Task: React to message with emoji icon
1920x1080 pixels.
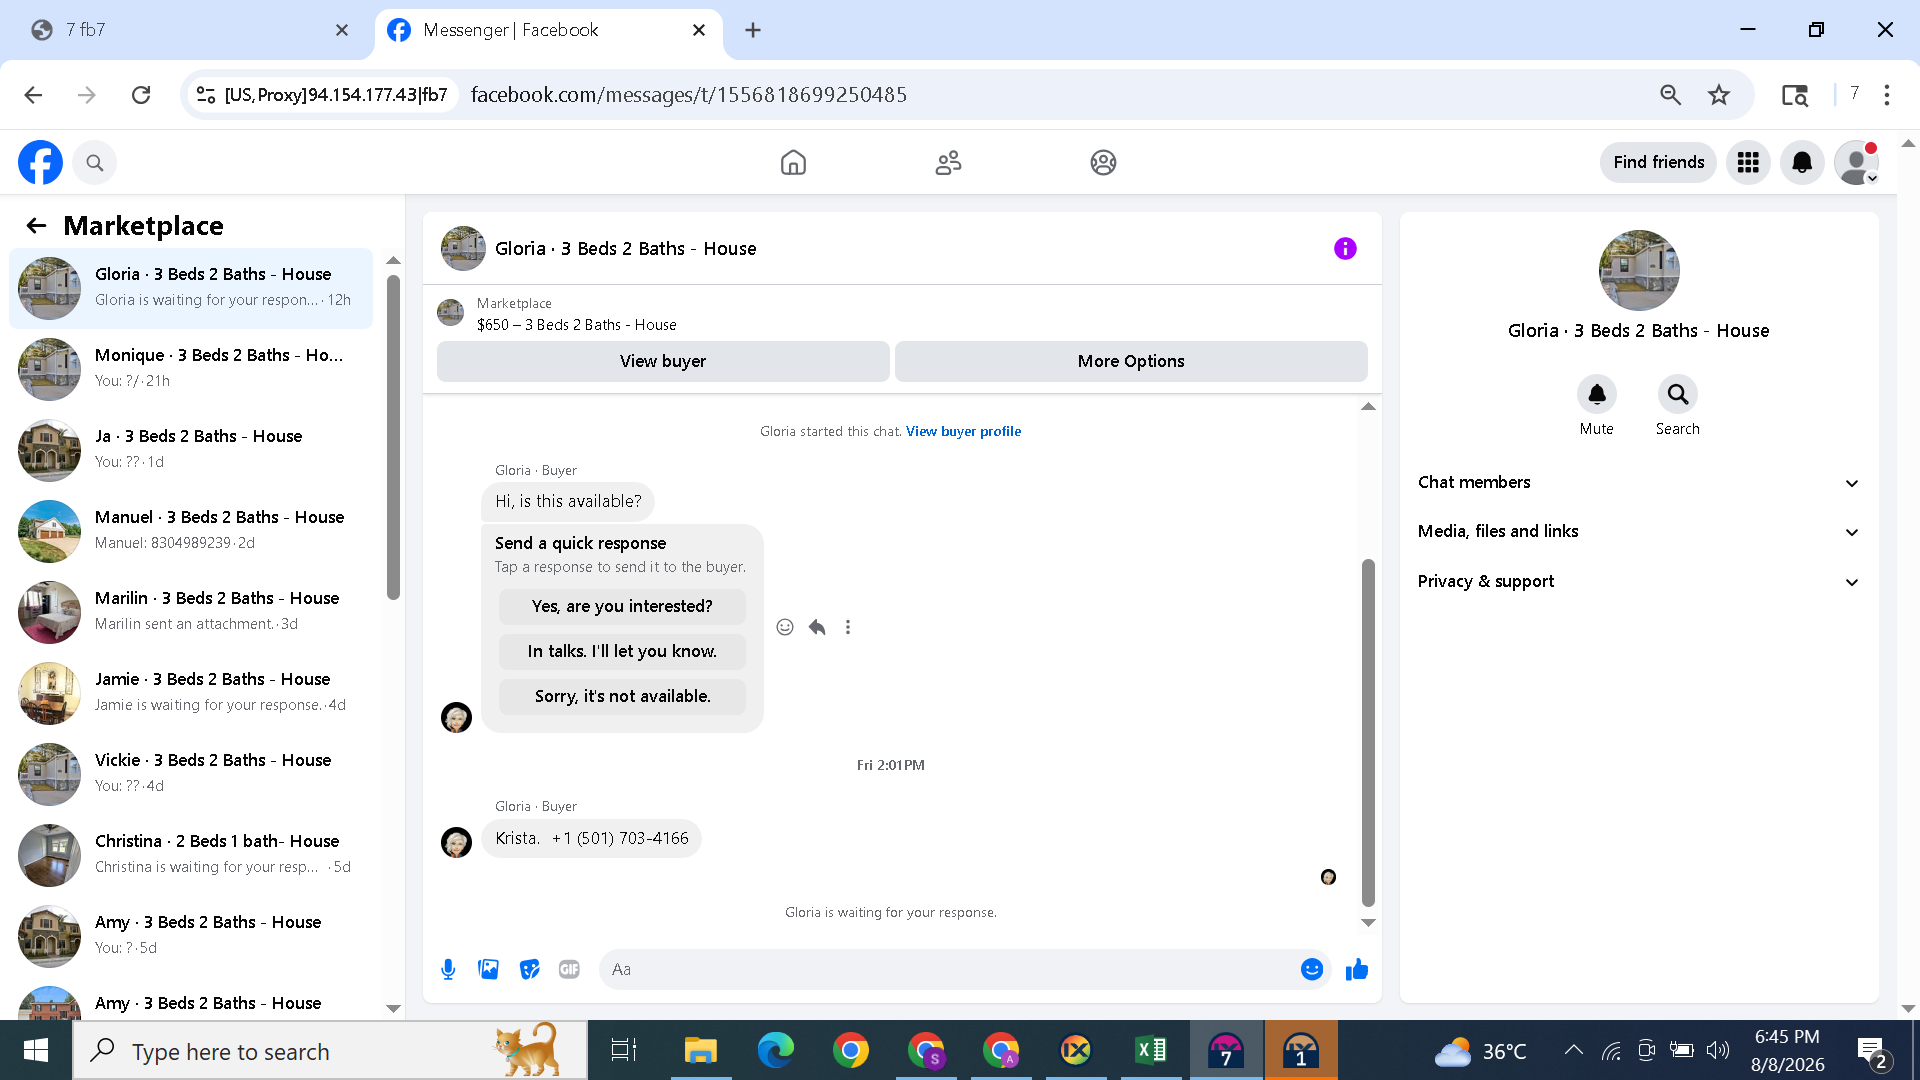Action: (x=785, y=627)
